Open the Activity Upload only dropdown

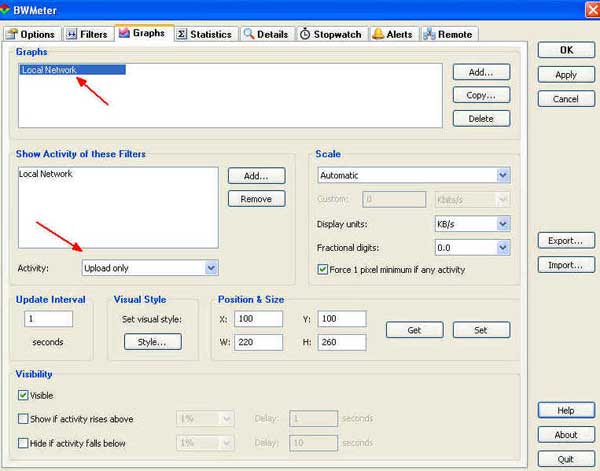pyautogui.click(x=150, y=268)
